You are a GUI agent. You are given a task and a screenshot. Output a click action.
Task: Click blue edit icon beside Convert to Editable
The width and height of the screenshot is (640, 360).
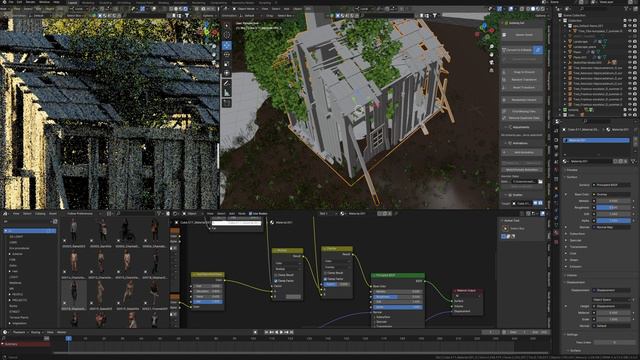click(x=538, y=50)
